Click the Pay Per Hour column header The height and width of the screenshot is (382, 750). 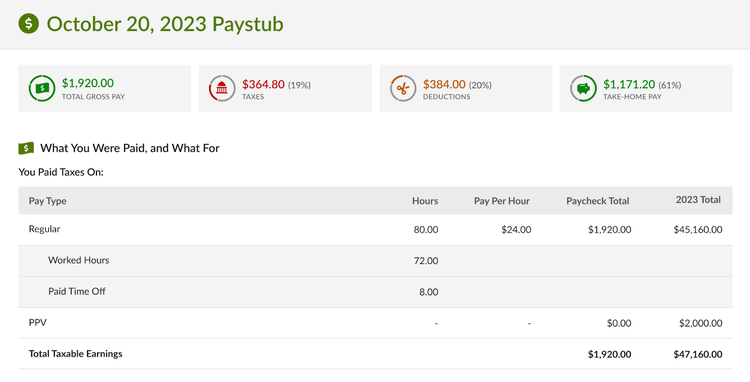pos(502,201)
